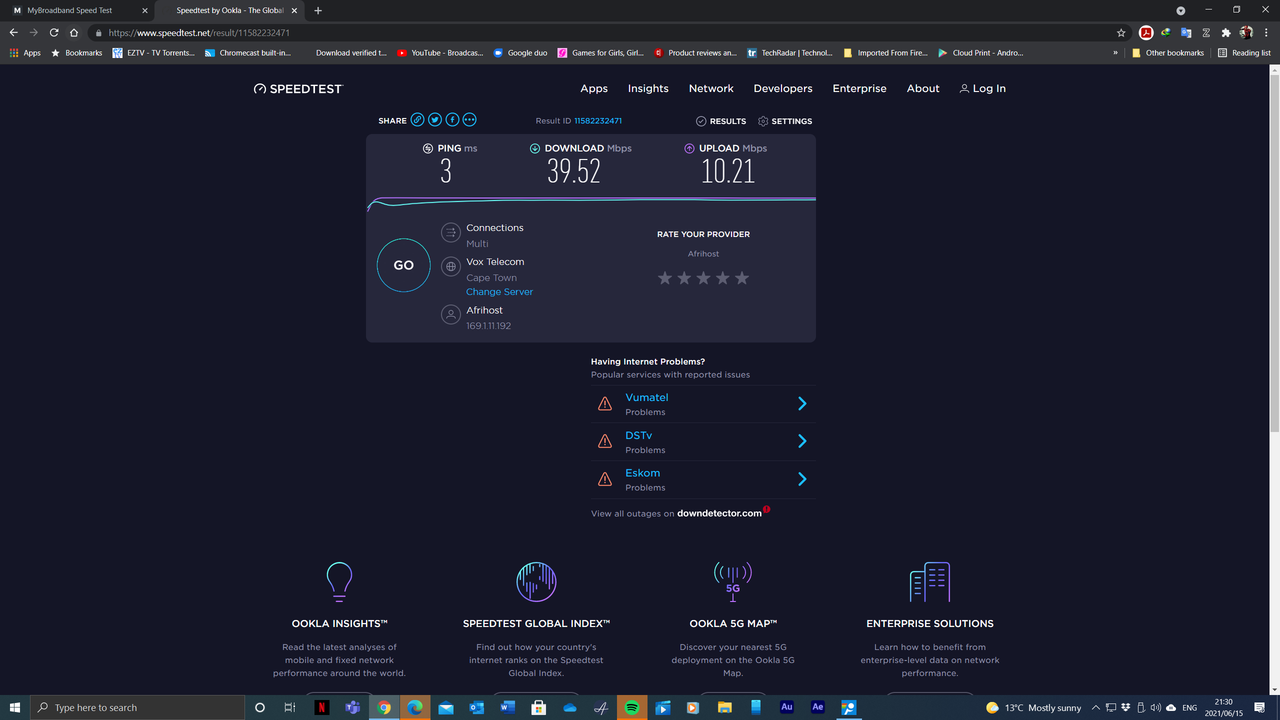Open Speedtest SETTINGS
This screenshot has height=720, width=1280.
coord(785,121)
